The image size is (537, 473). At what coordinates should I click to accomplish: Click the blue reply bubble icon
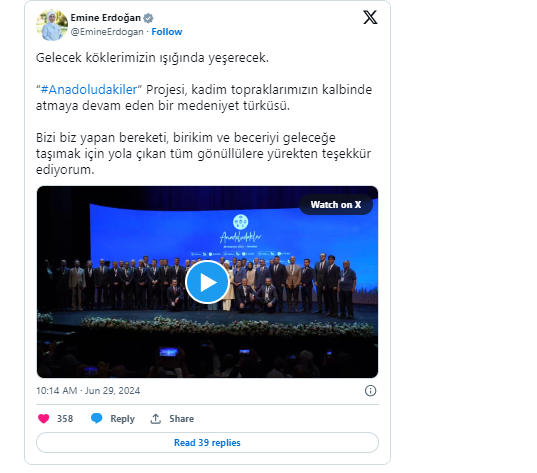point(97,419)
